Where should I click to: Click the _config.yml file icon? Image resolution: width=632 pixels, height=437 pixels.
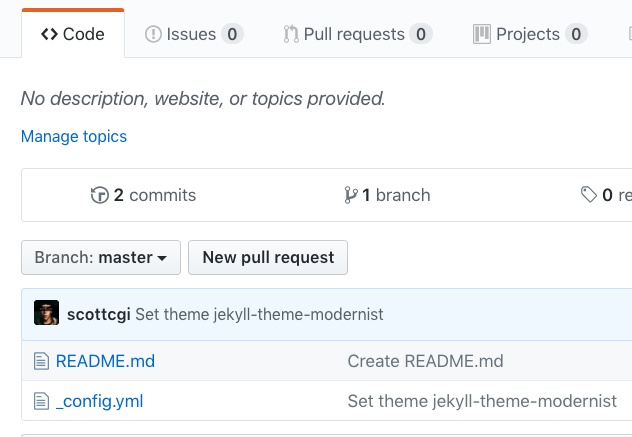(x=41, y=401)
